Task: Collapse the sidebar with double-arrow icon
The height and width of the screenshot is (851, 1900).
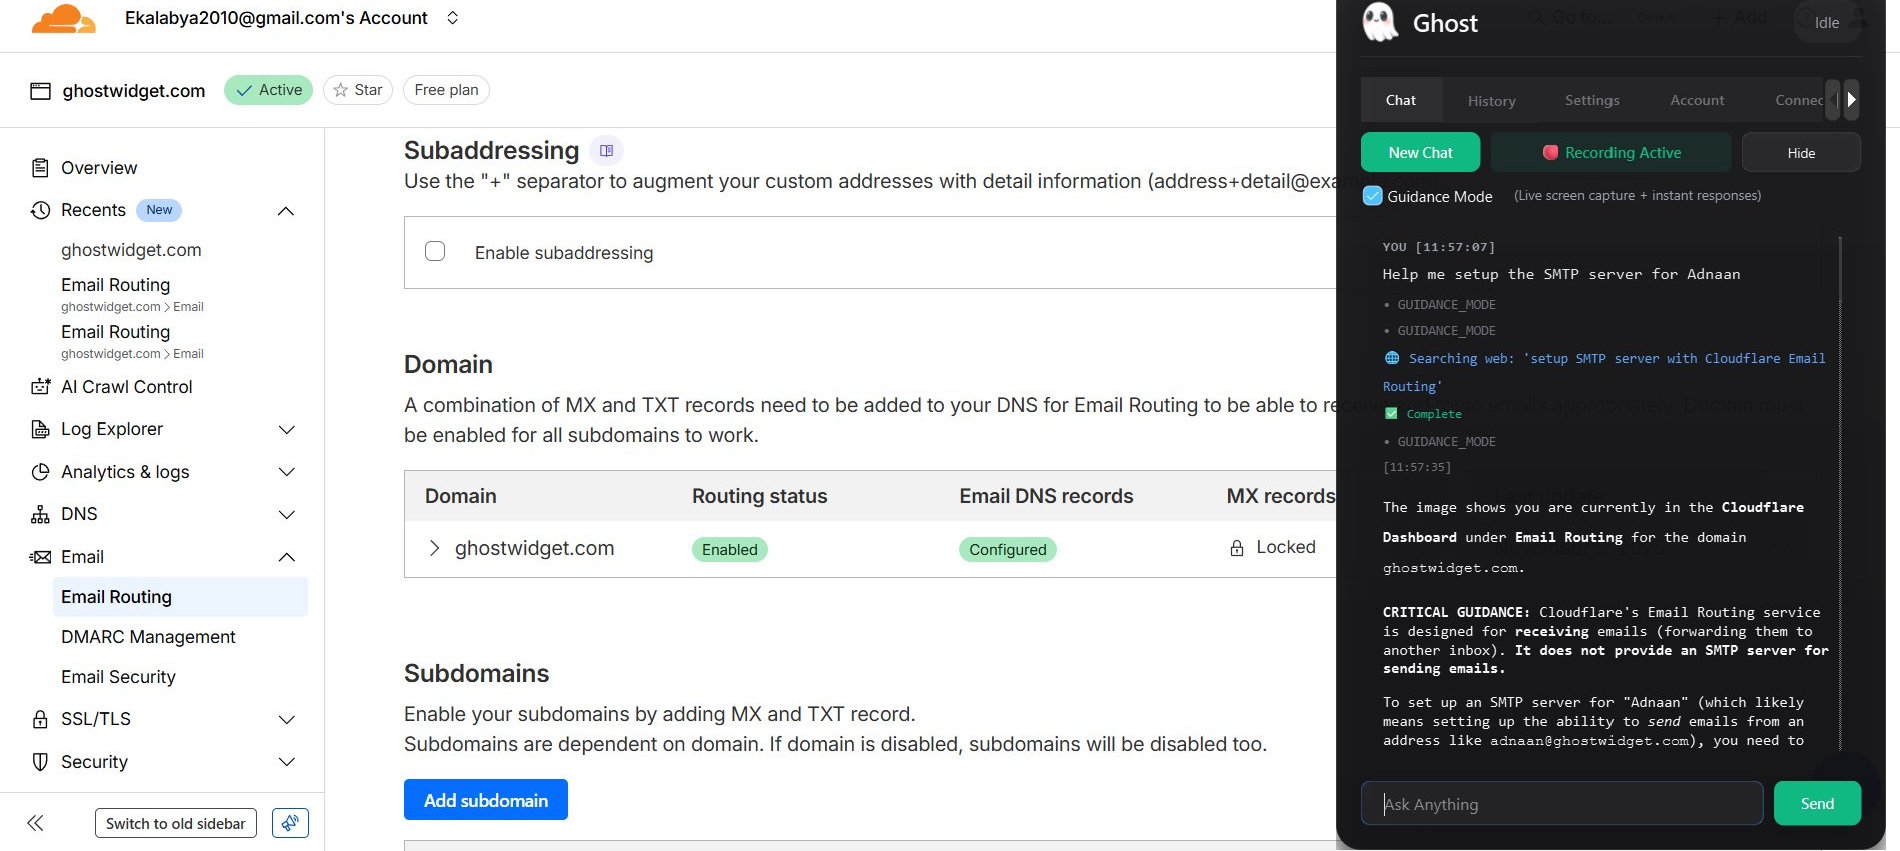Action: [x=35, y=823]
